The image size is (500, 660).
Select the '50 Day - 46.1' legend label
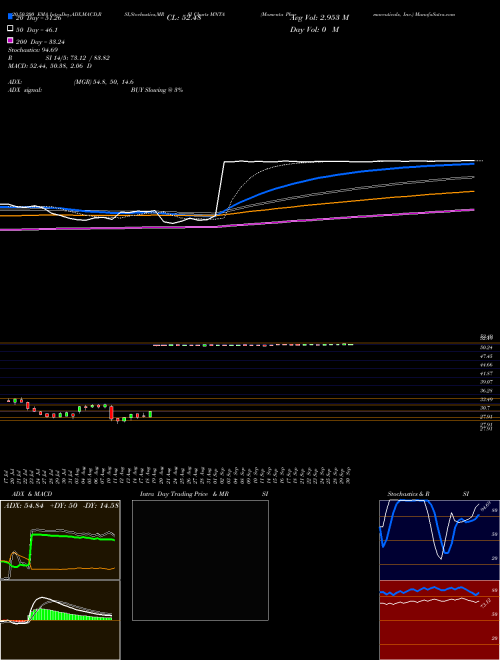[x=37, y=30]
